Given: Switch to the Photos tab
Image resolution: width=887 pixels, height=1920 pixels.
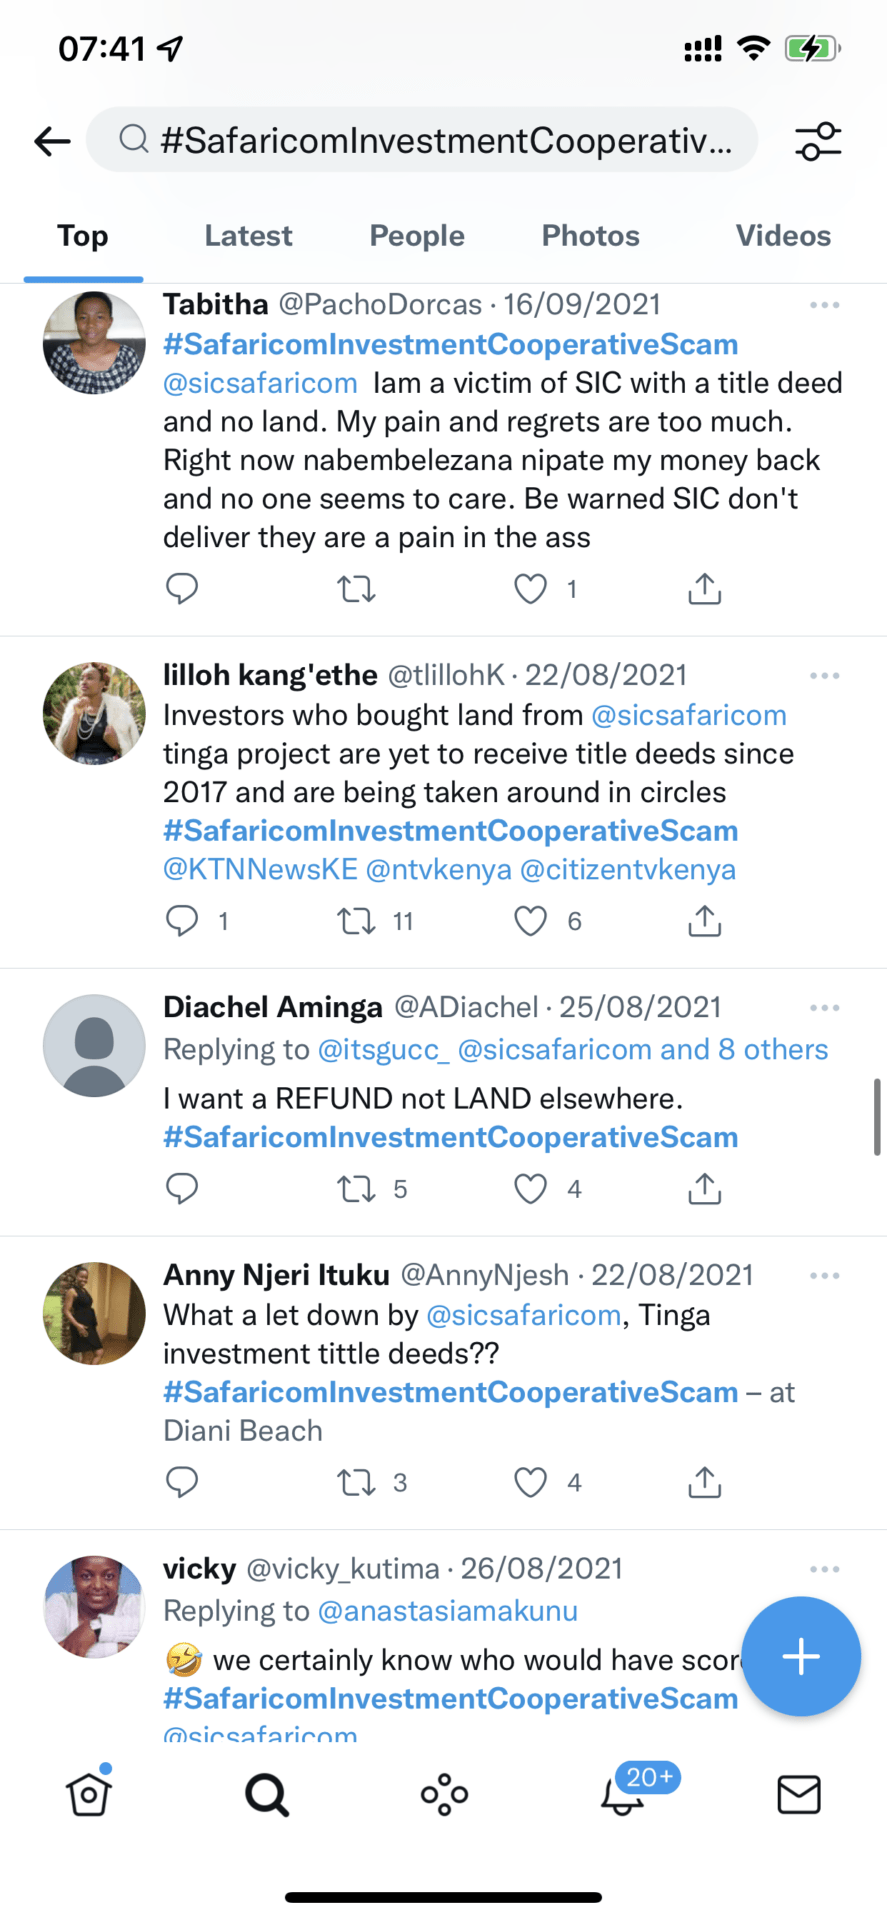Looking at the screenshot, I should pyautogui.click(x=590, y=236).
